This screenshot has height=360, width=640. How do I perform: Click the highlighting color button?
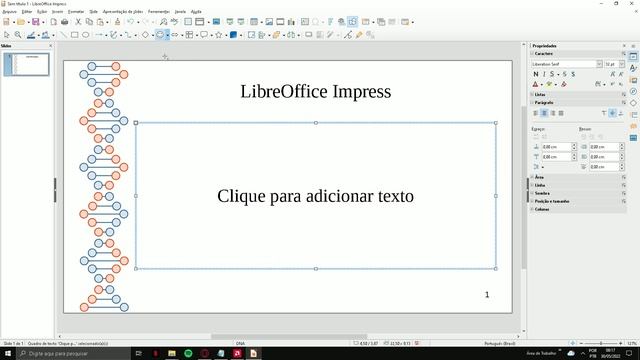(549, 84)
